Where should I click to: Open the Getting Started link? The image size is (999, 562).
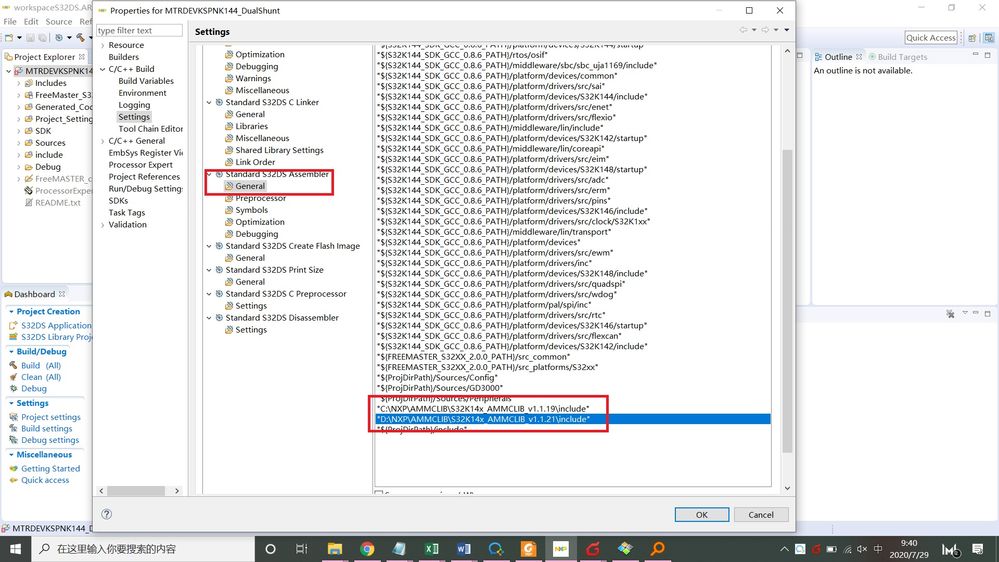coord(50,468)
